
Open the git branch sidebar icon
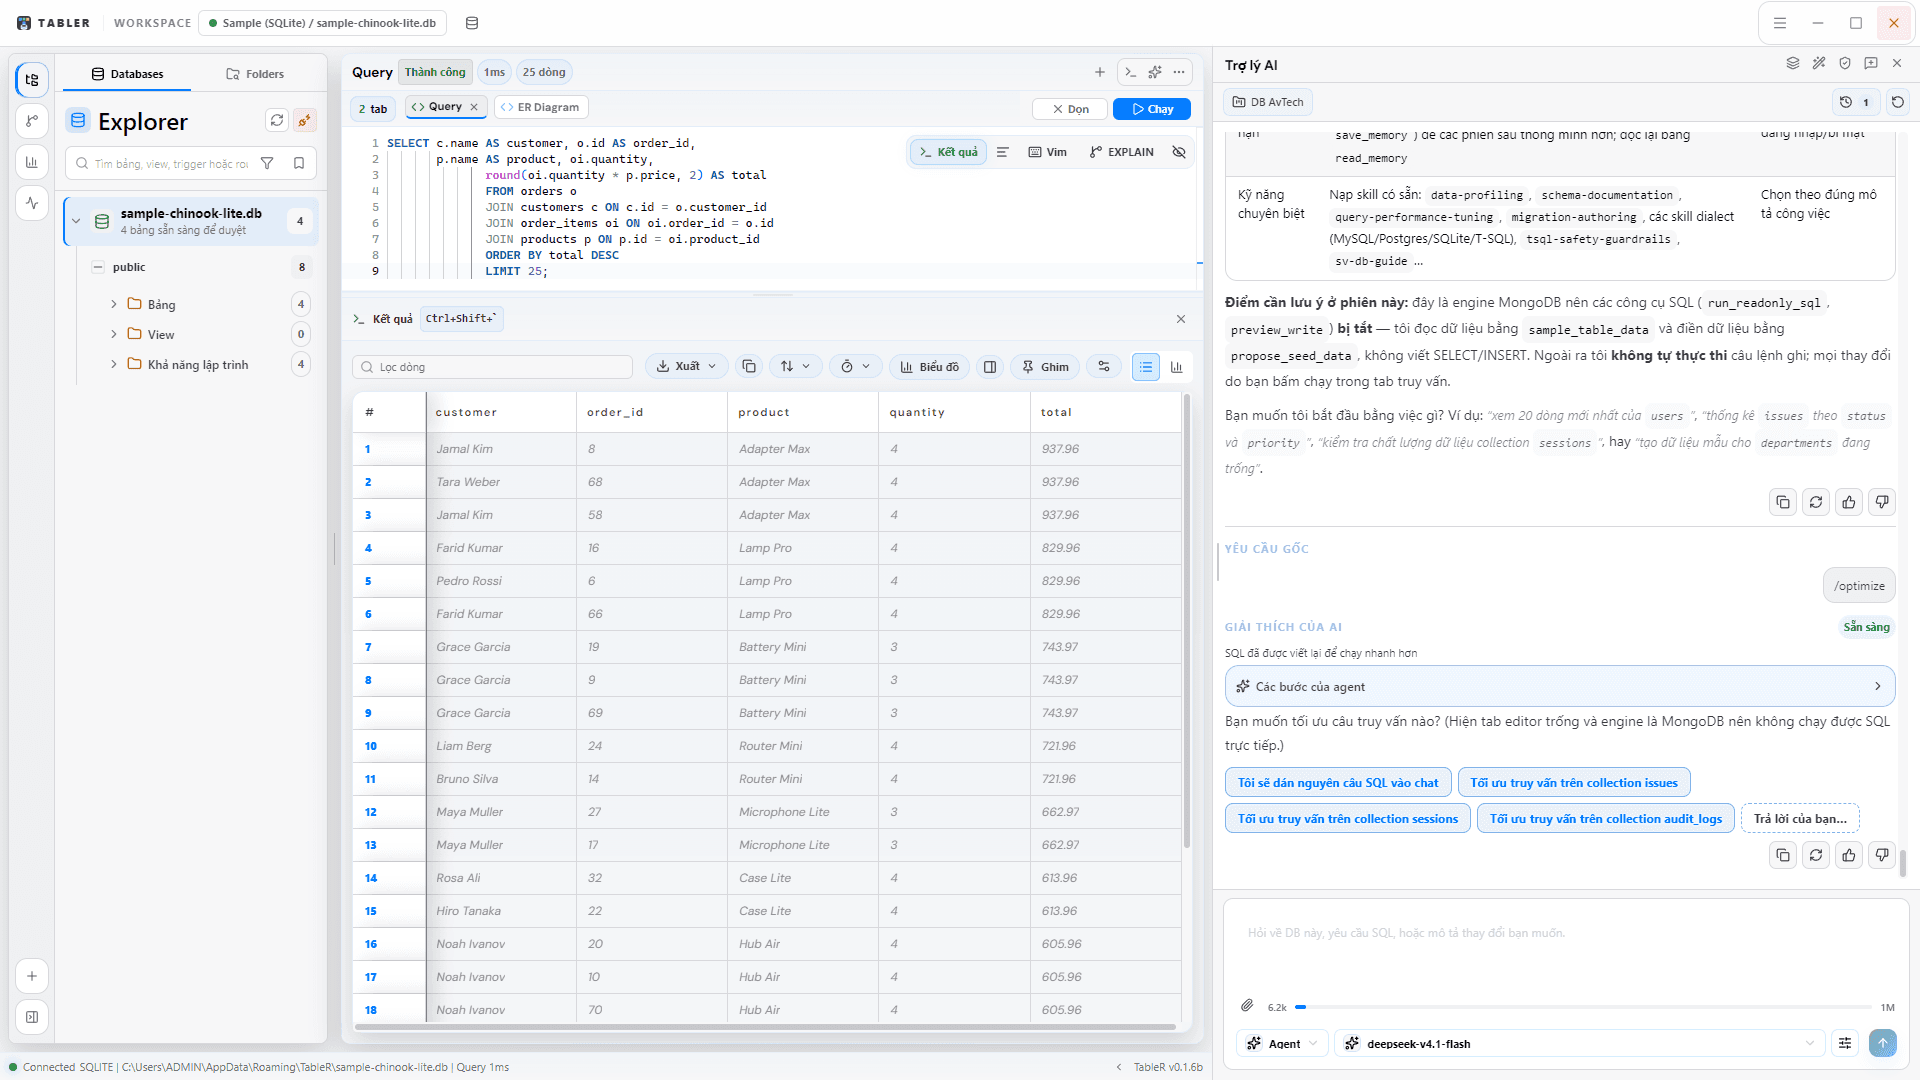click(32, 121)
